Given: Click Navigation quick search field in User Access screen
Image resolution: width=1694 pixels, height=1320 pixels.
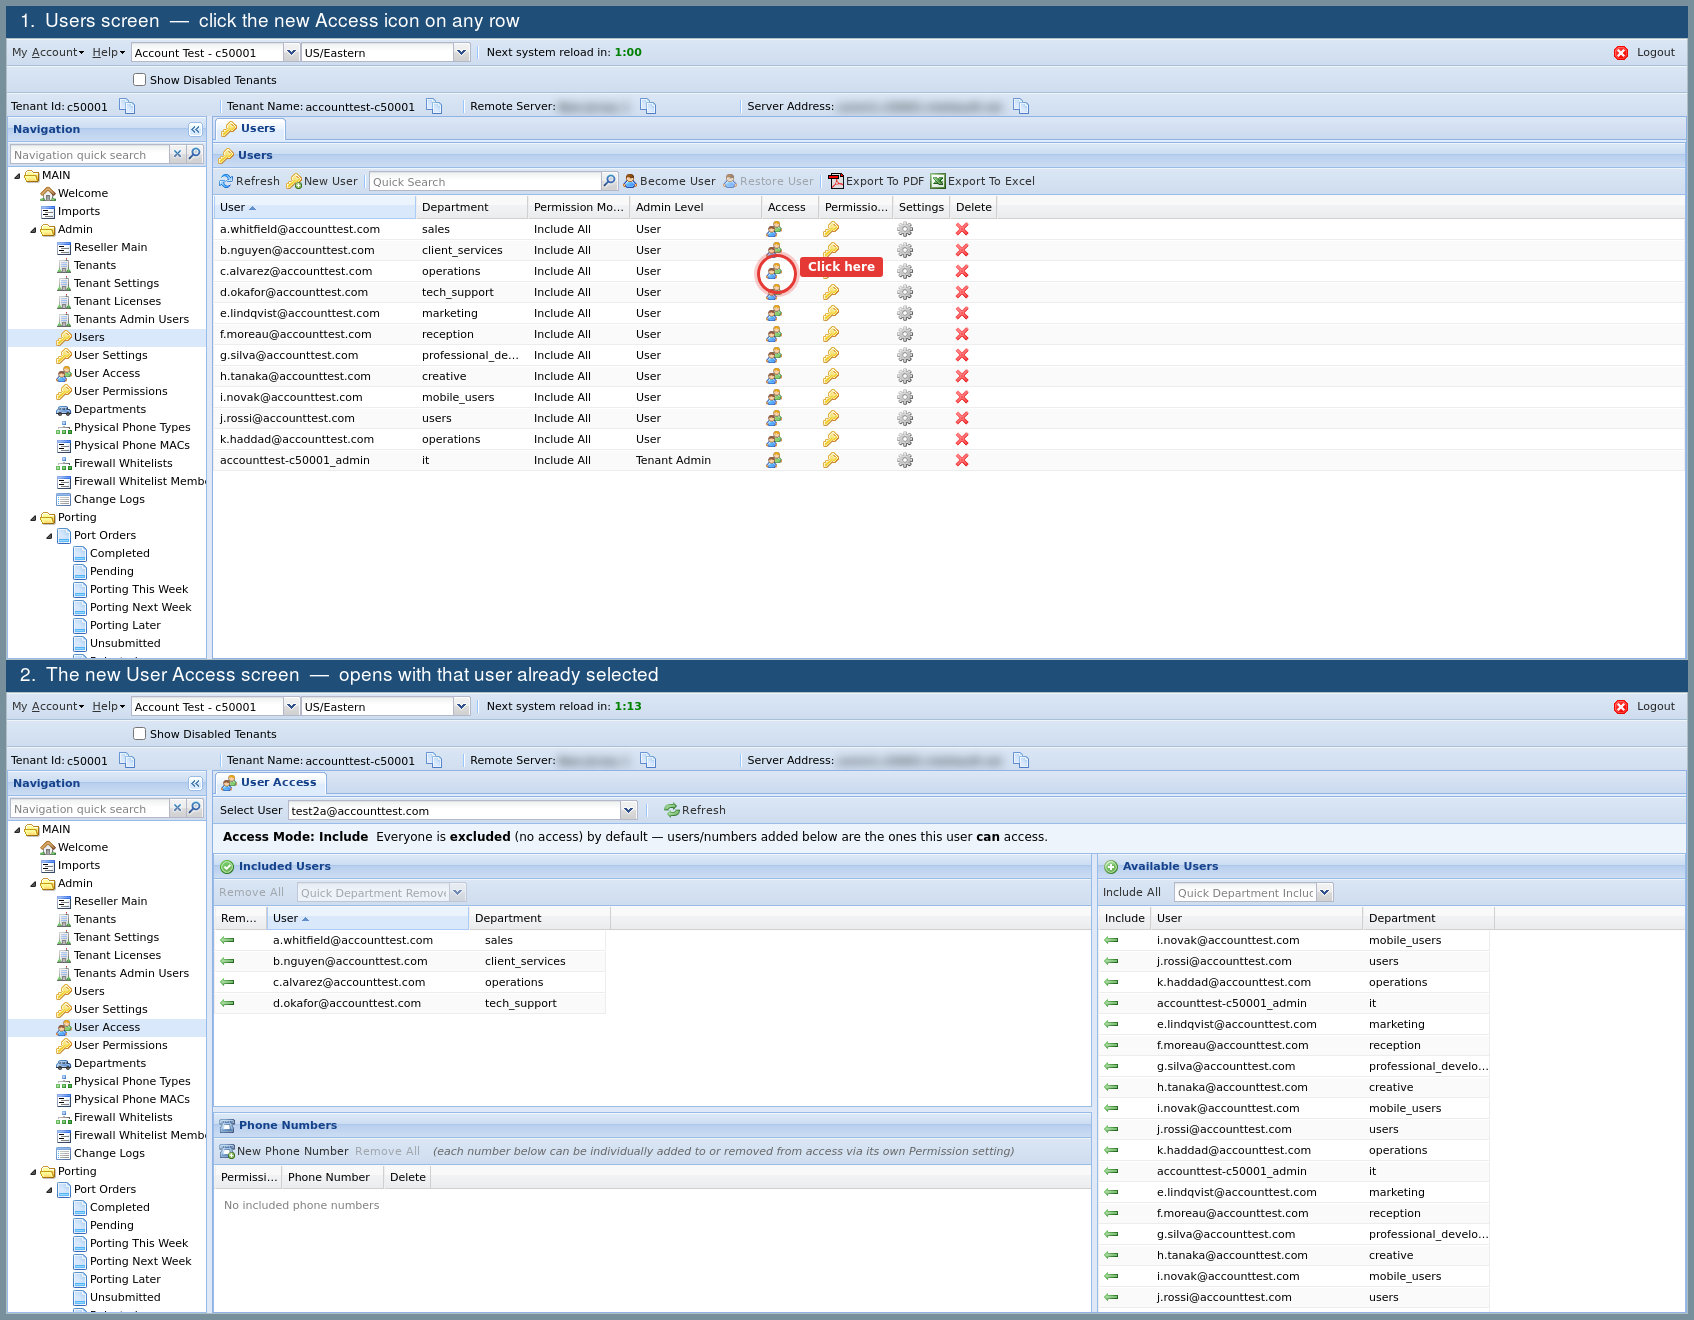Looking at the screenshot, I should point(89,808).
